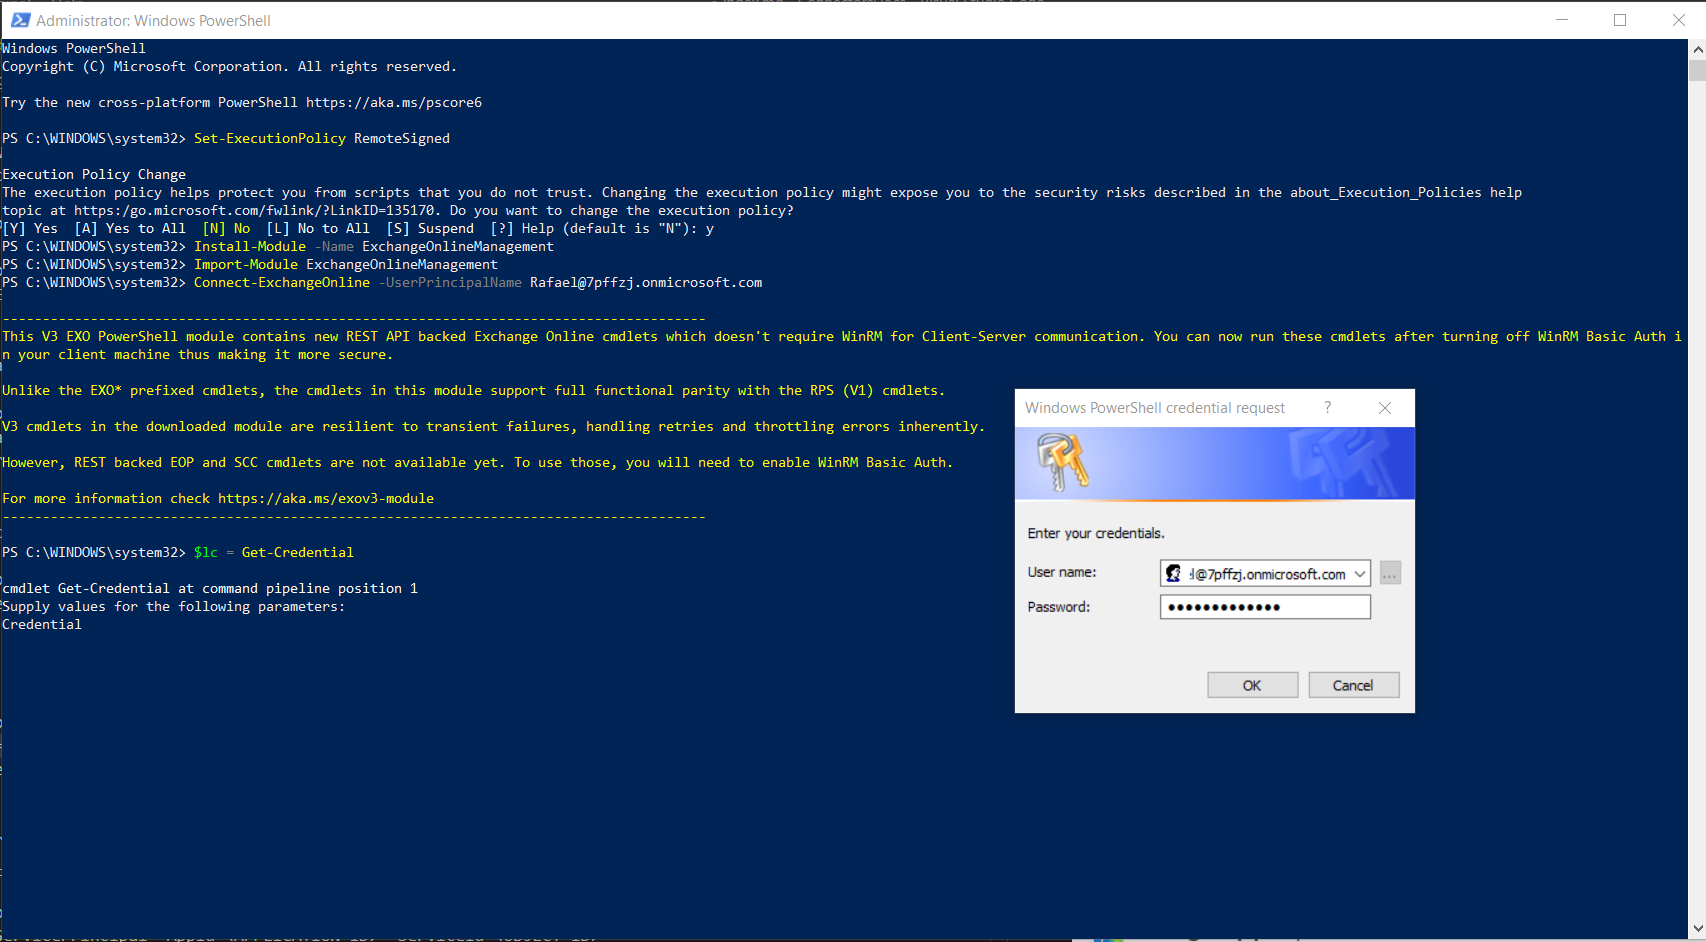Screen dimensions: 1706x942
Task: Click the '[Y] Yes' option text
Action: point(30,228)
